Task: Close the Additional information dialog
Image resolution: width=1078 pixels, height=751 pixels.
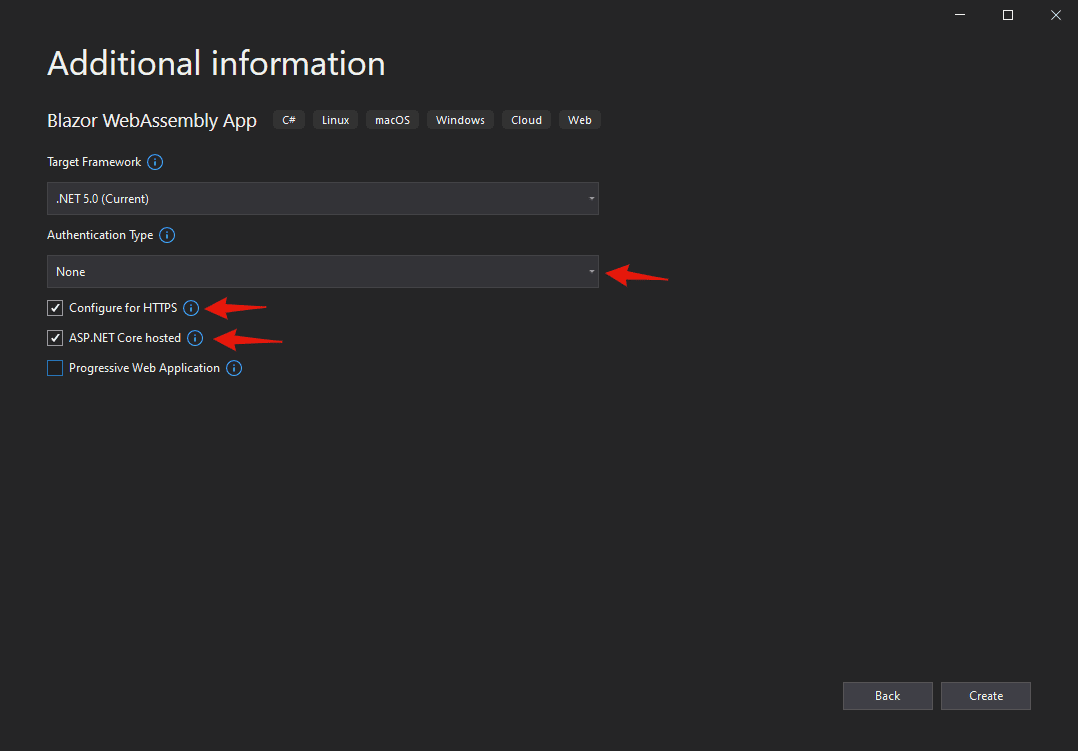Action: (1056, 15)
